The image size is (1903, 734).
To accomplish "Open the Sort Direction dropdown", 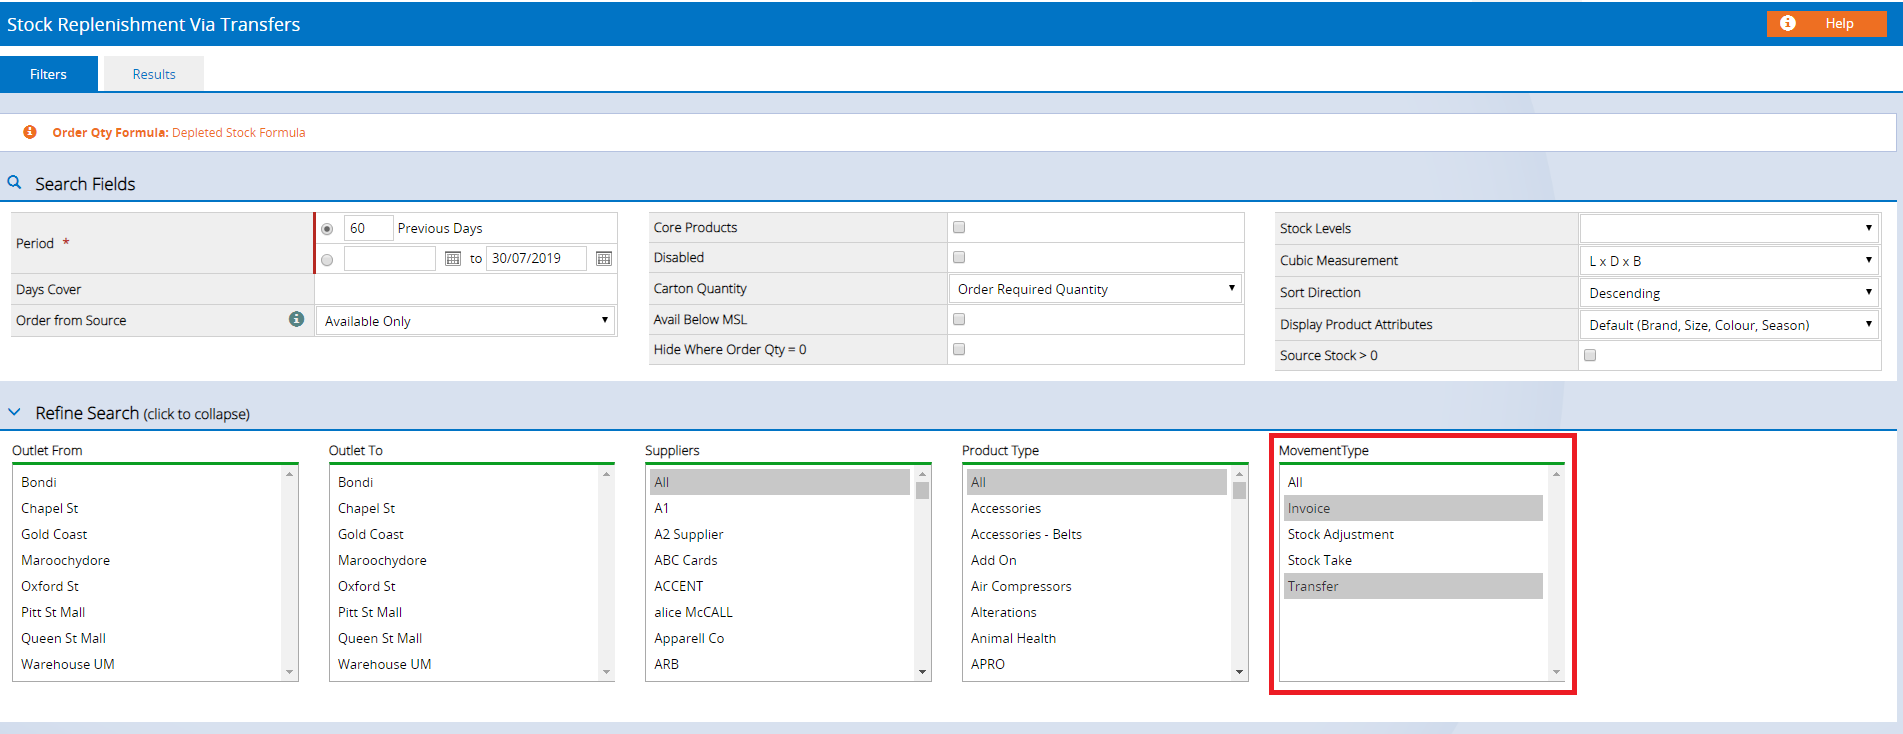I will tap(1728, 292).
